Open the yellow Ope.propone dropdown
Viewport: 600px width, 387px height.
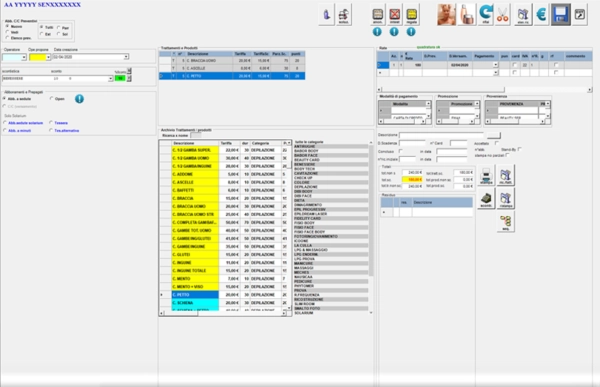[x=40, y=57]
